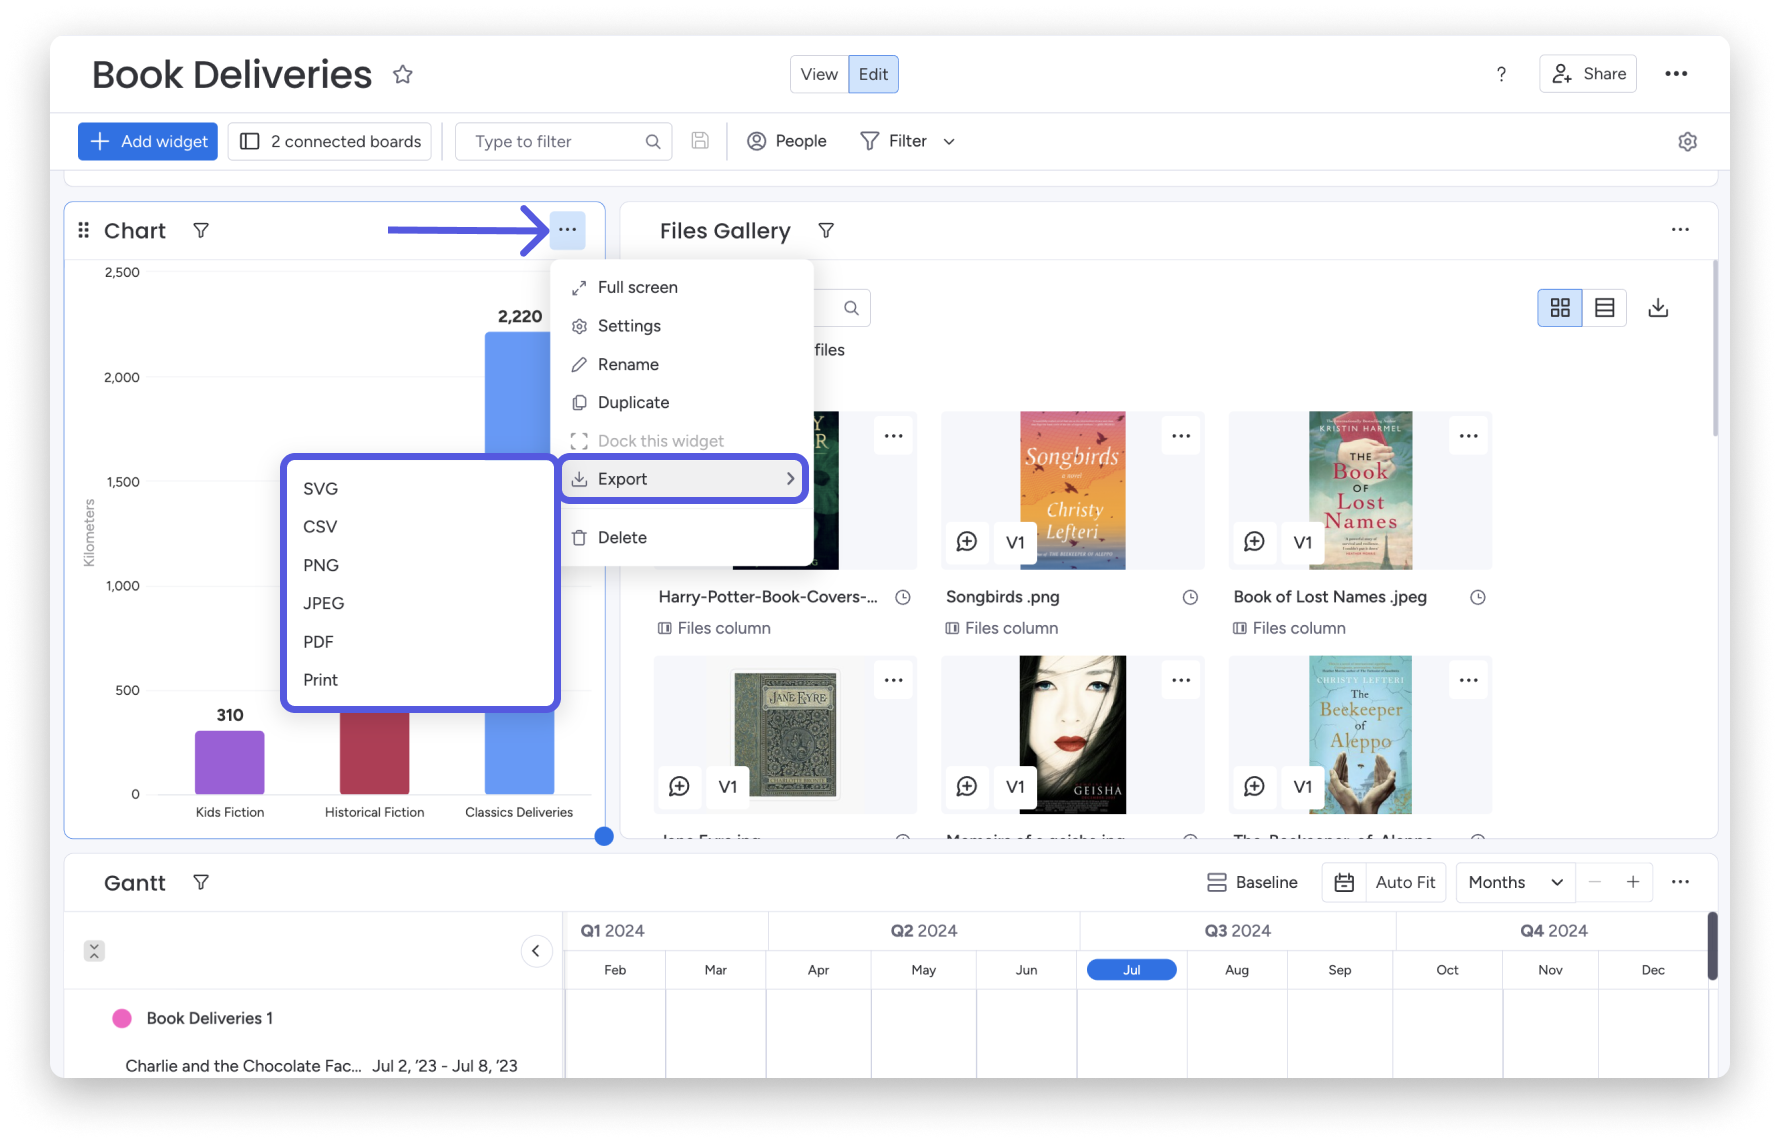Open the People filter
Viewport: 1780px width, 1143px height.
tap(787, 142)
